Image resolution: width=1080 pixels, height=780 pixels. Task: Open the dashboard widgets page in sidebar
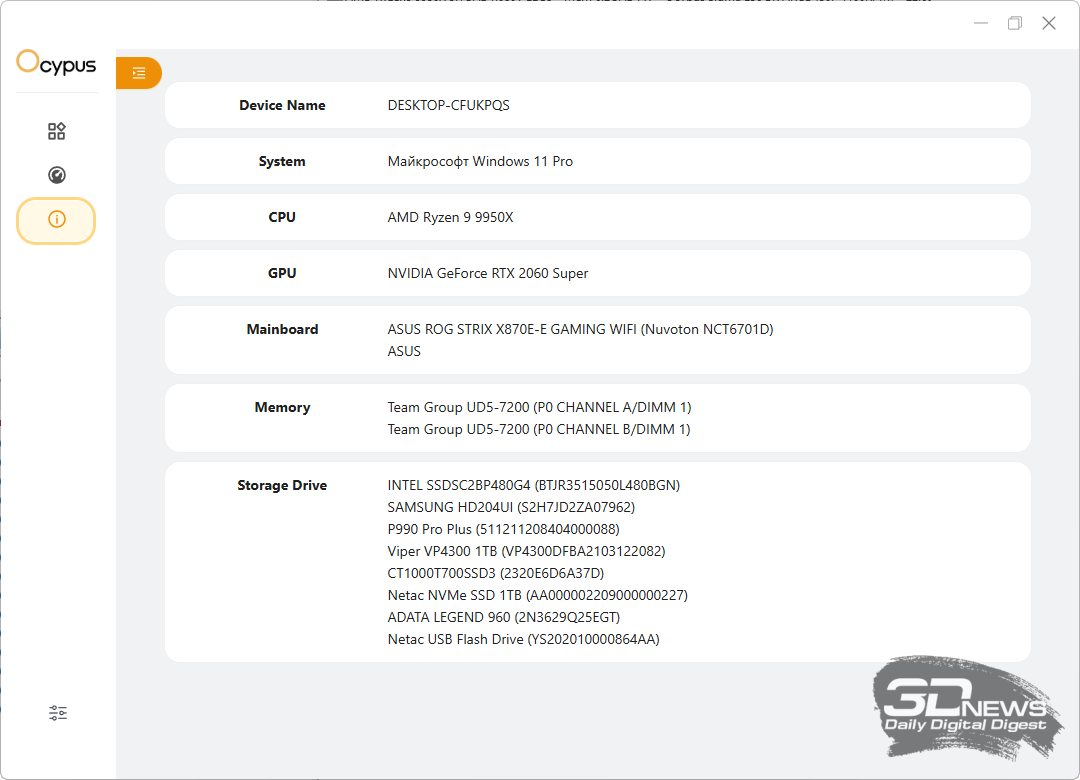[57, 131]
